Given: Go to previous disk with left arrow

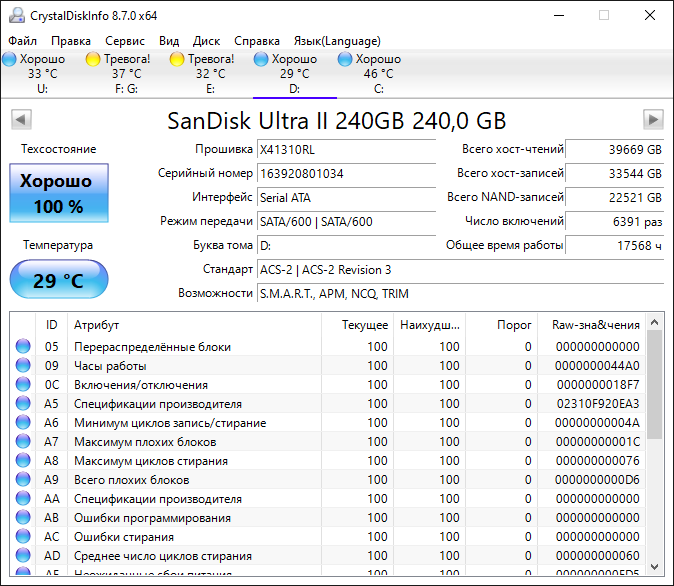Looking at the screenshot, I should pyautogui.click(x=20, y=120).
